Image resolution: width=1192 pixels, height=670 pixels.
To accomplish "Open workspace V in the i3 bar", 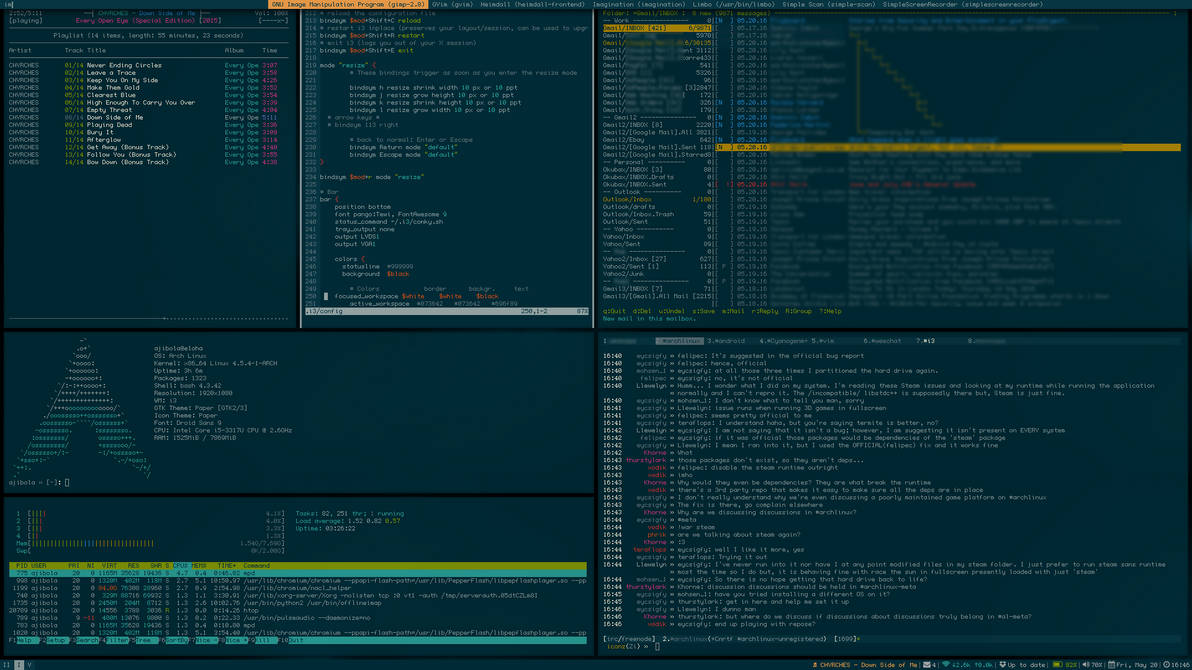I will [29, 665].
